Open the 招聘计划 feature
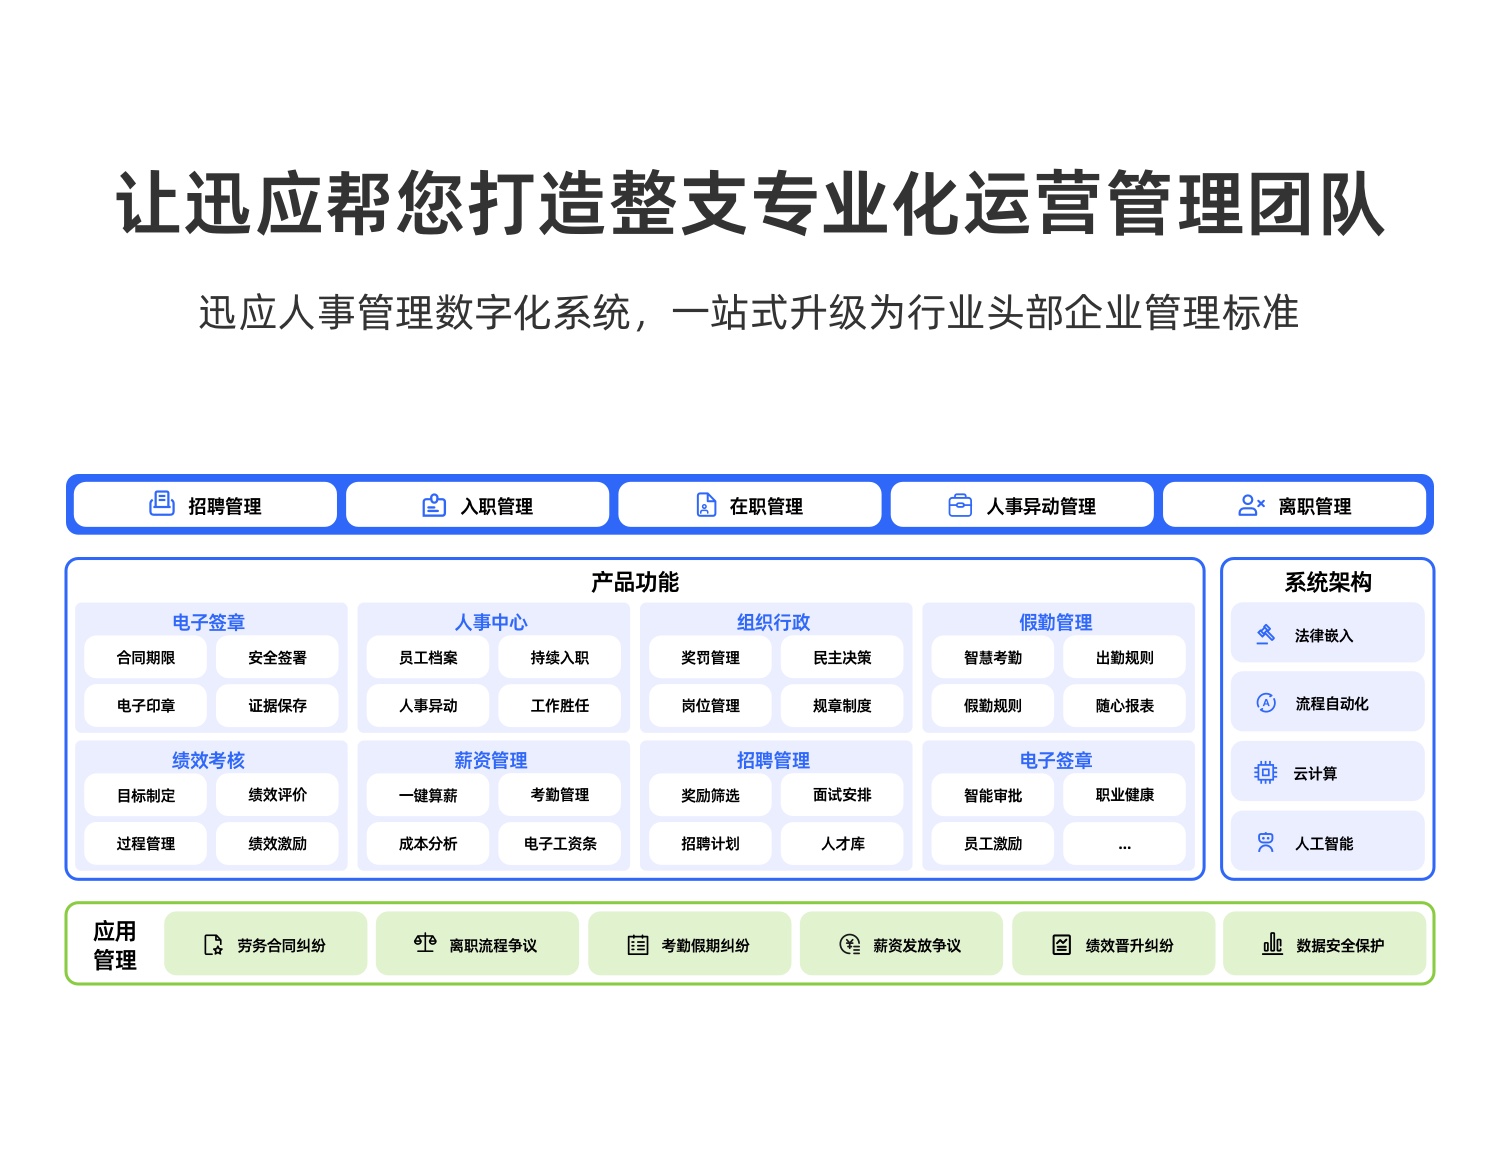1500x1164 pixels. coord(711,844)
